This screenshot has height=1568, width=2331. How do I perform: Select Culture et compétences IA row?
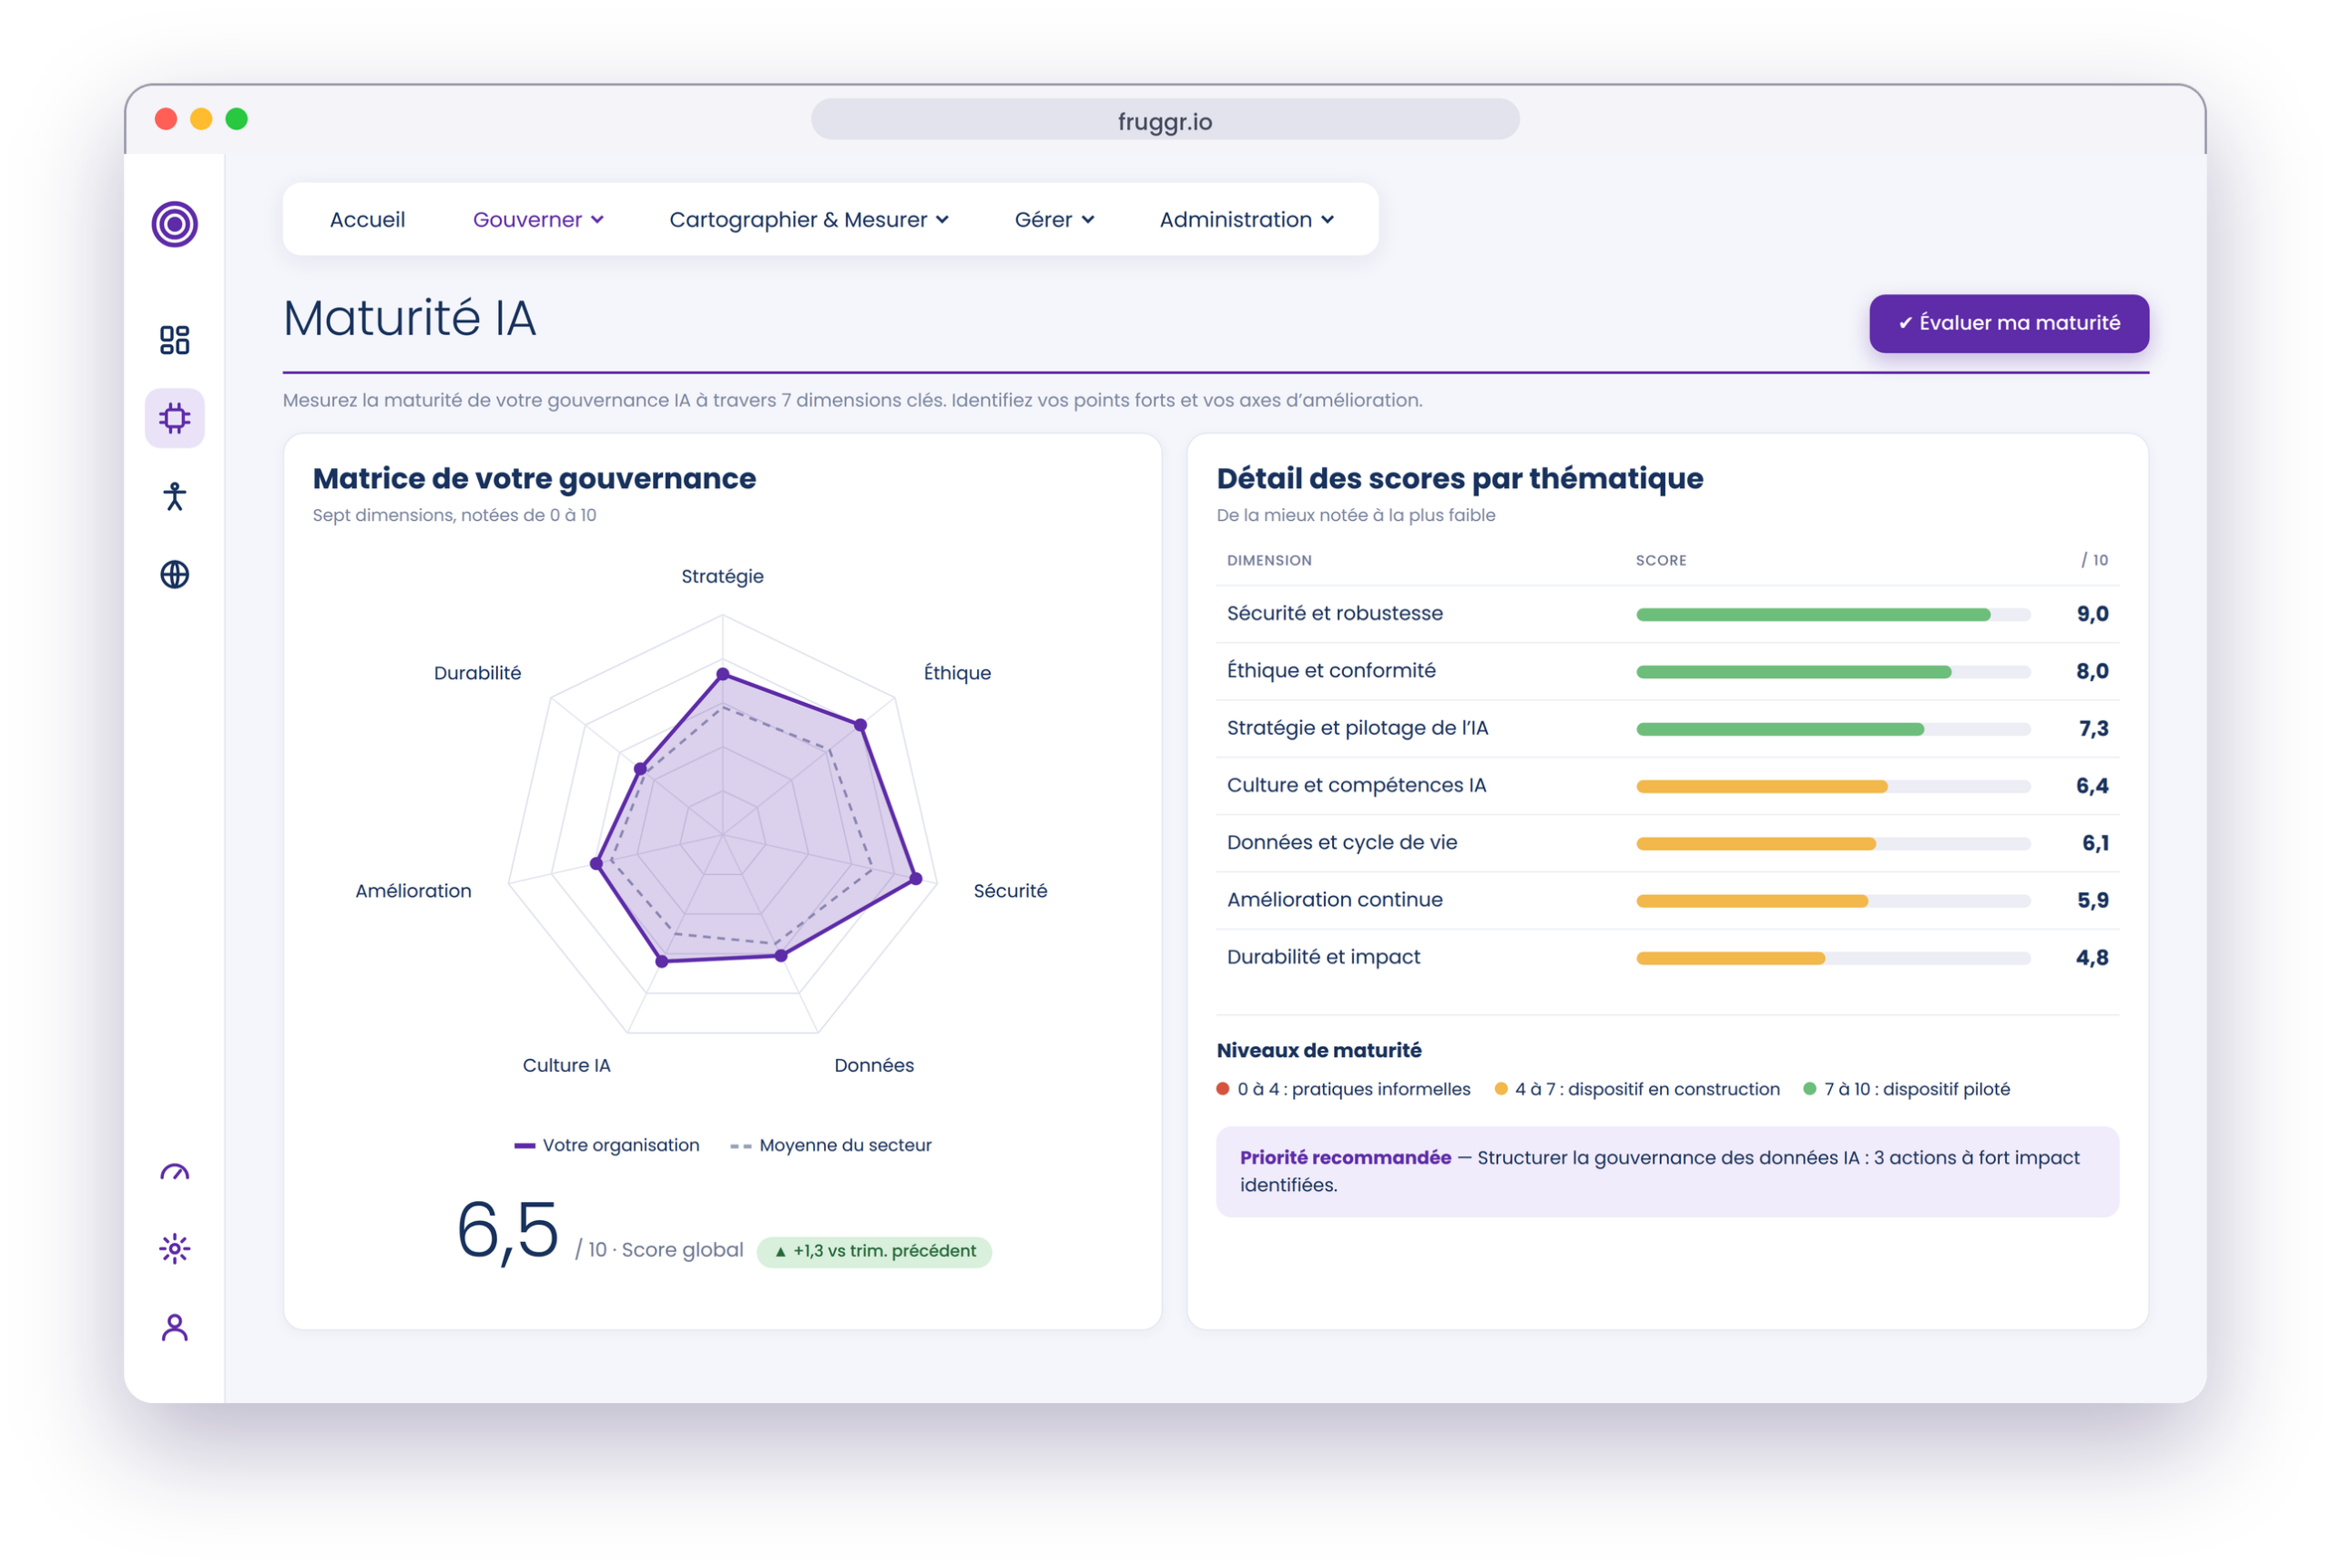pos(1667,785)
